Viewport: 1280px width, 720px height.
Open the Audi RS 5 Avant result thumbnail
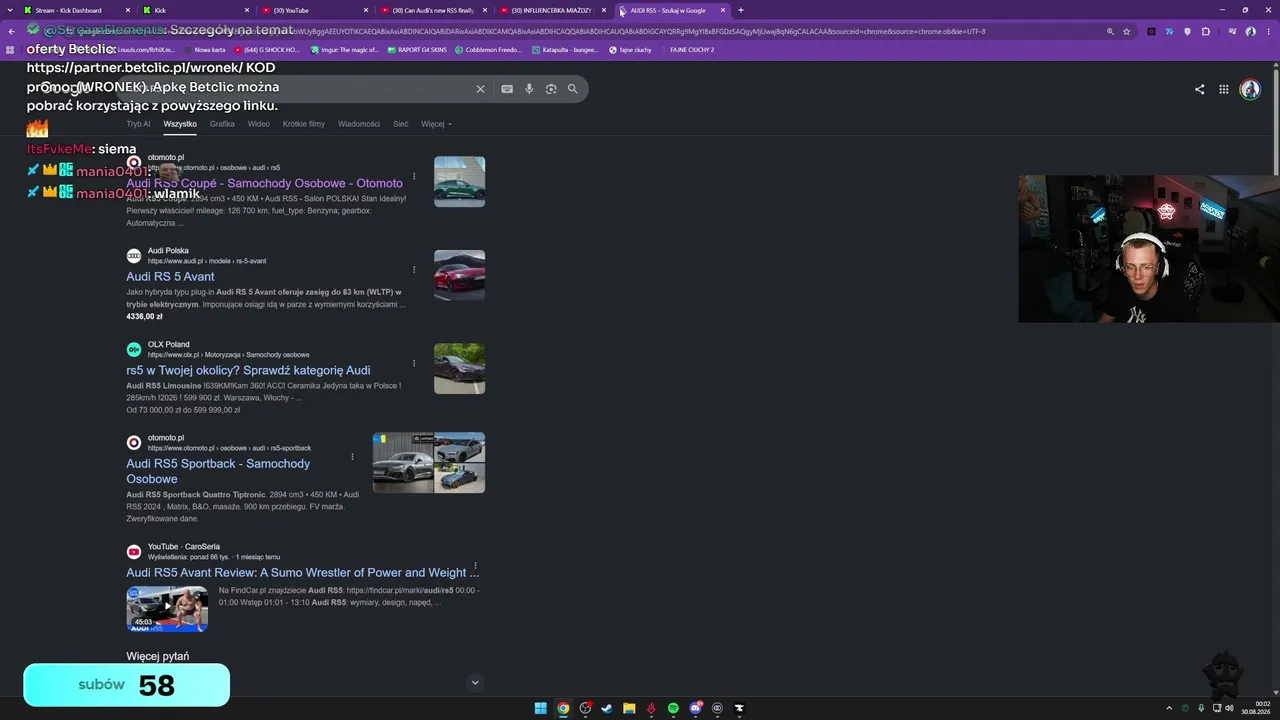459,275
